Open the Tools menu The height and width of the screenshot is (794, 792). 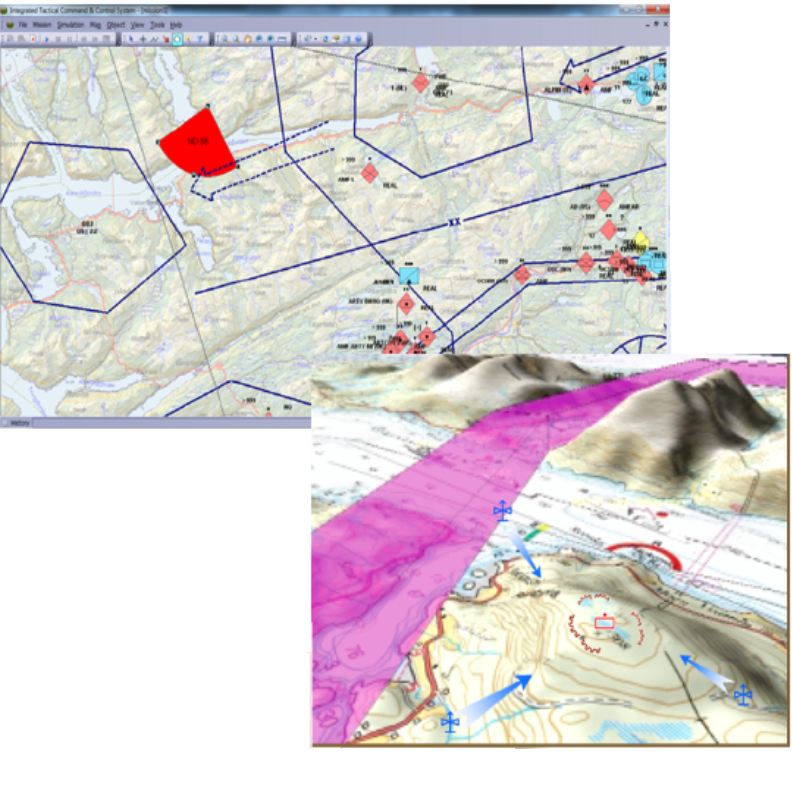coord(157,23)
